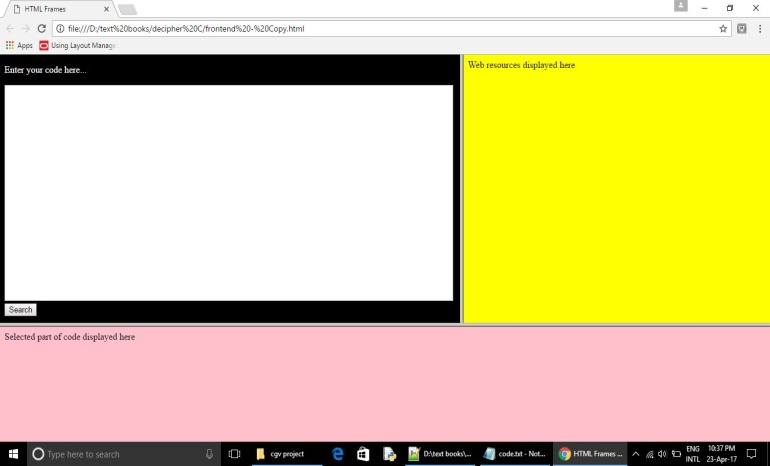Open the Apps bookmarks shortcut
Screen dimensions: 770x466
pyautogui.click(x=19, y=46)
